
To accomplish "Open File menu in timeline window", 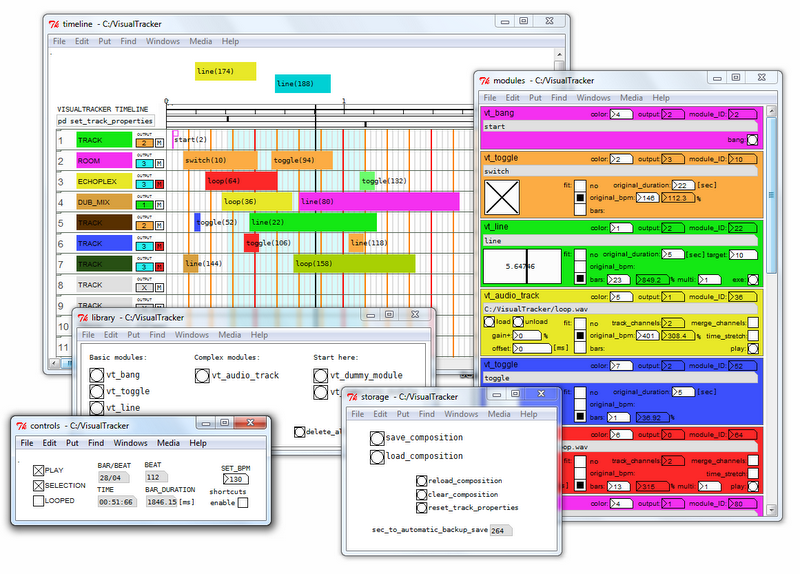I will tap(59, 41).
